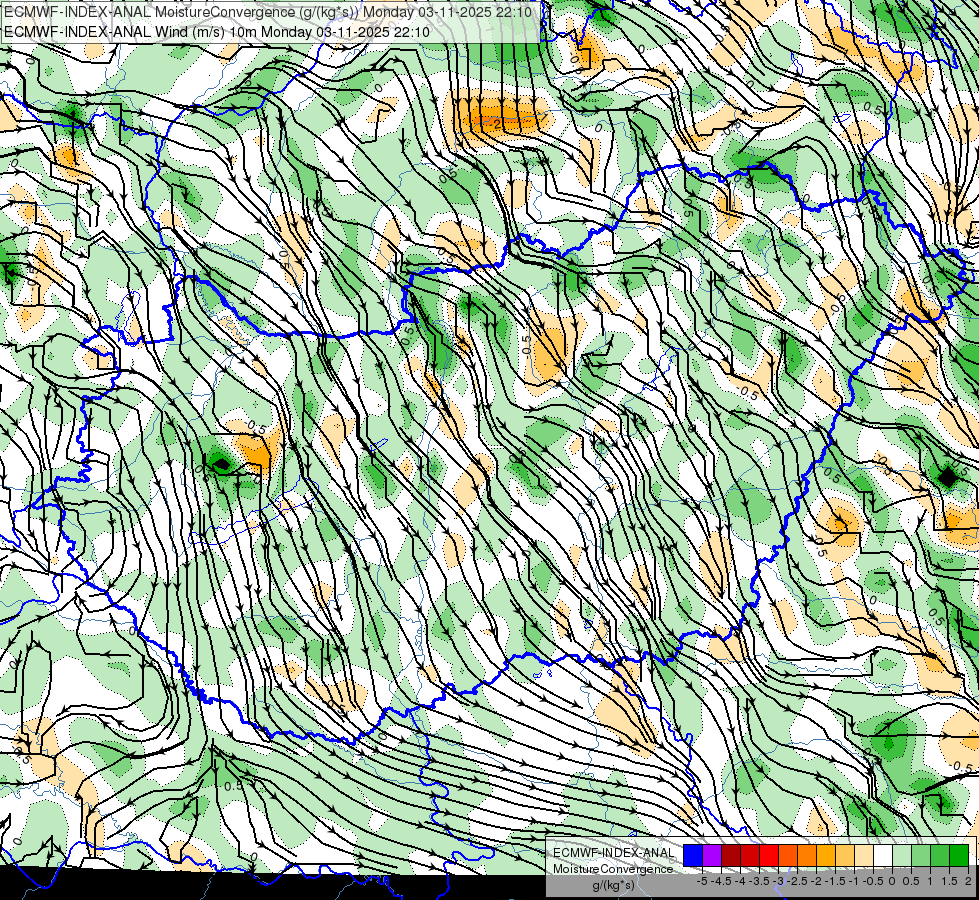Click the white legend swatch left of 0
Viewport: 979px width, 900px height.
(x=883, y=855)
